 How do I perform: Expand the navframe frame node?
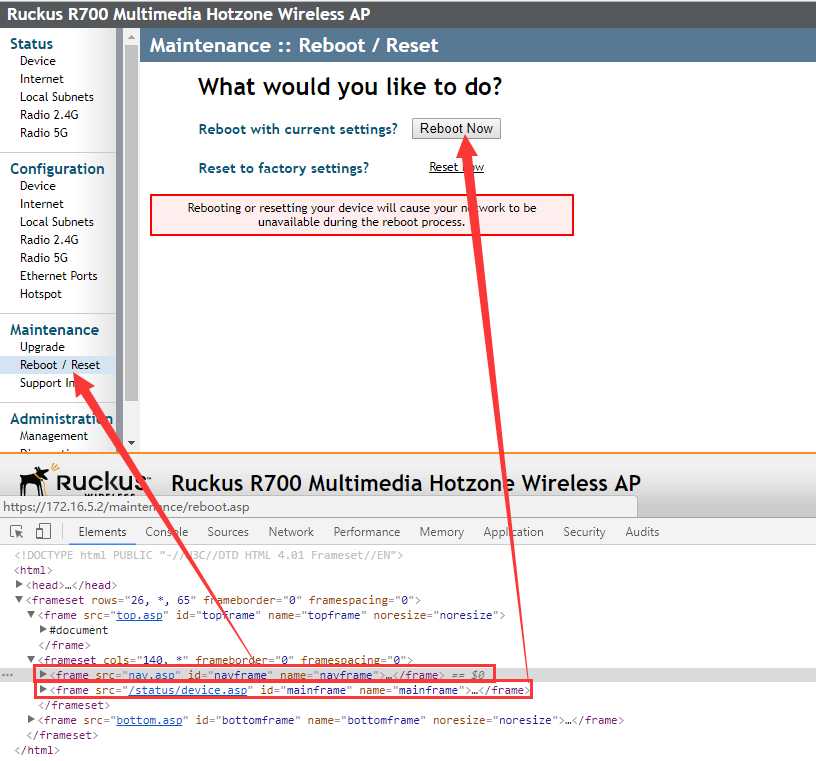[43, 675]
